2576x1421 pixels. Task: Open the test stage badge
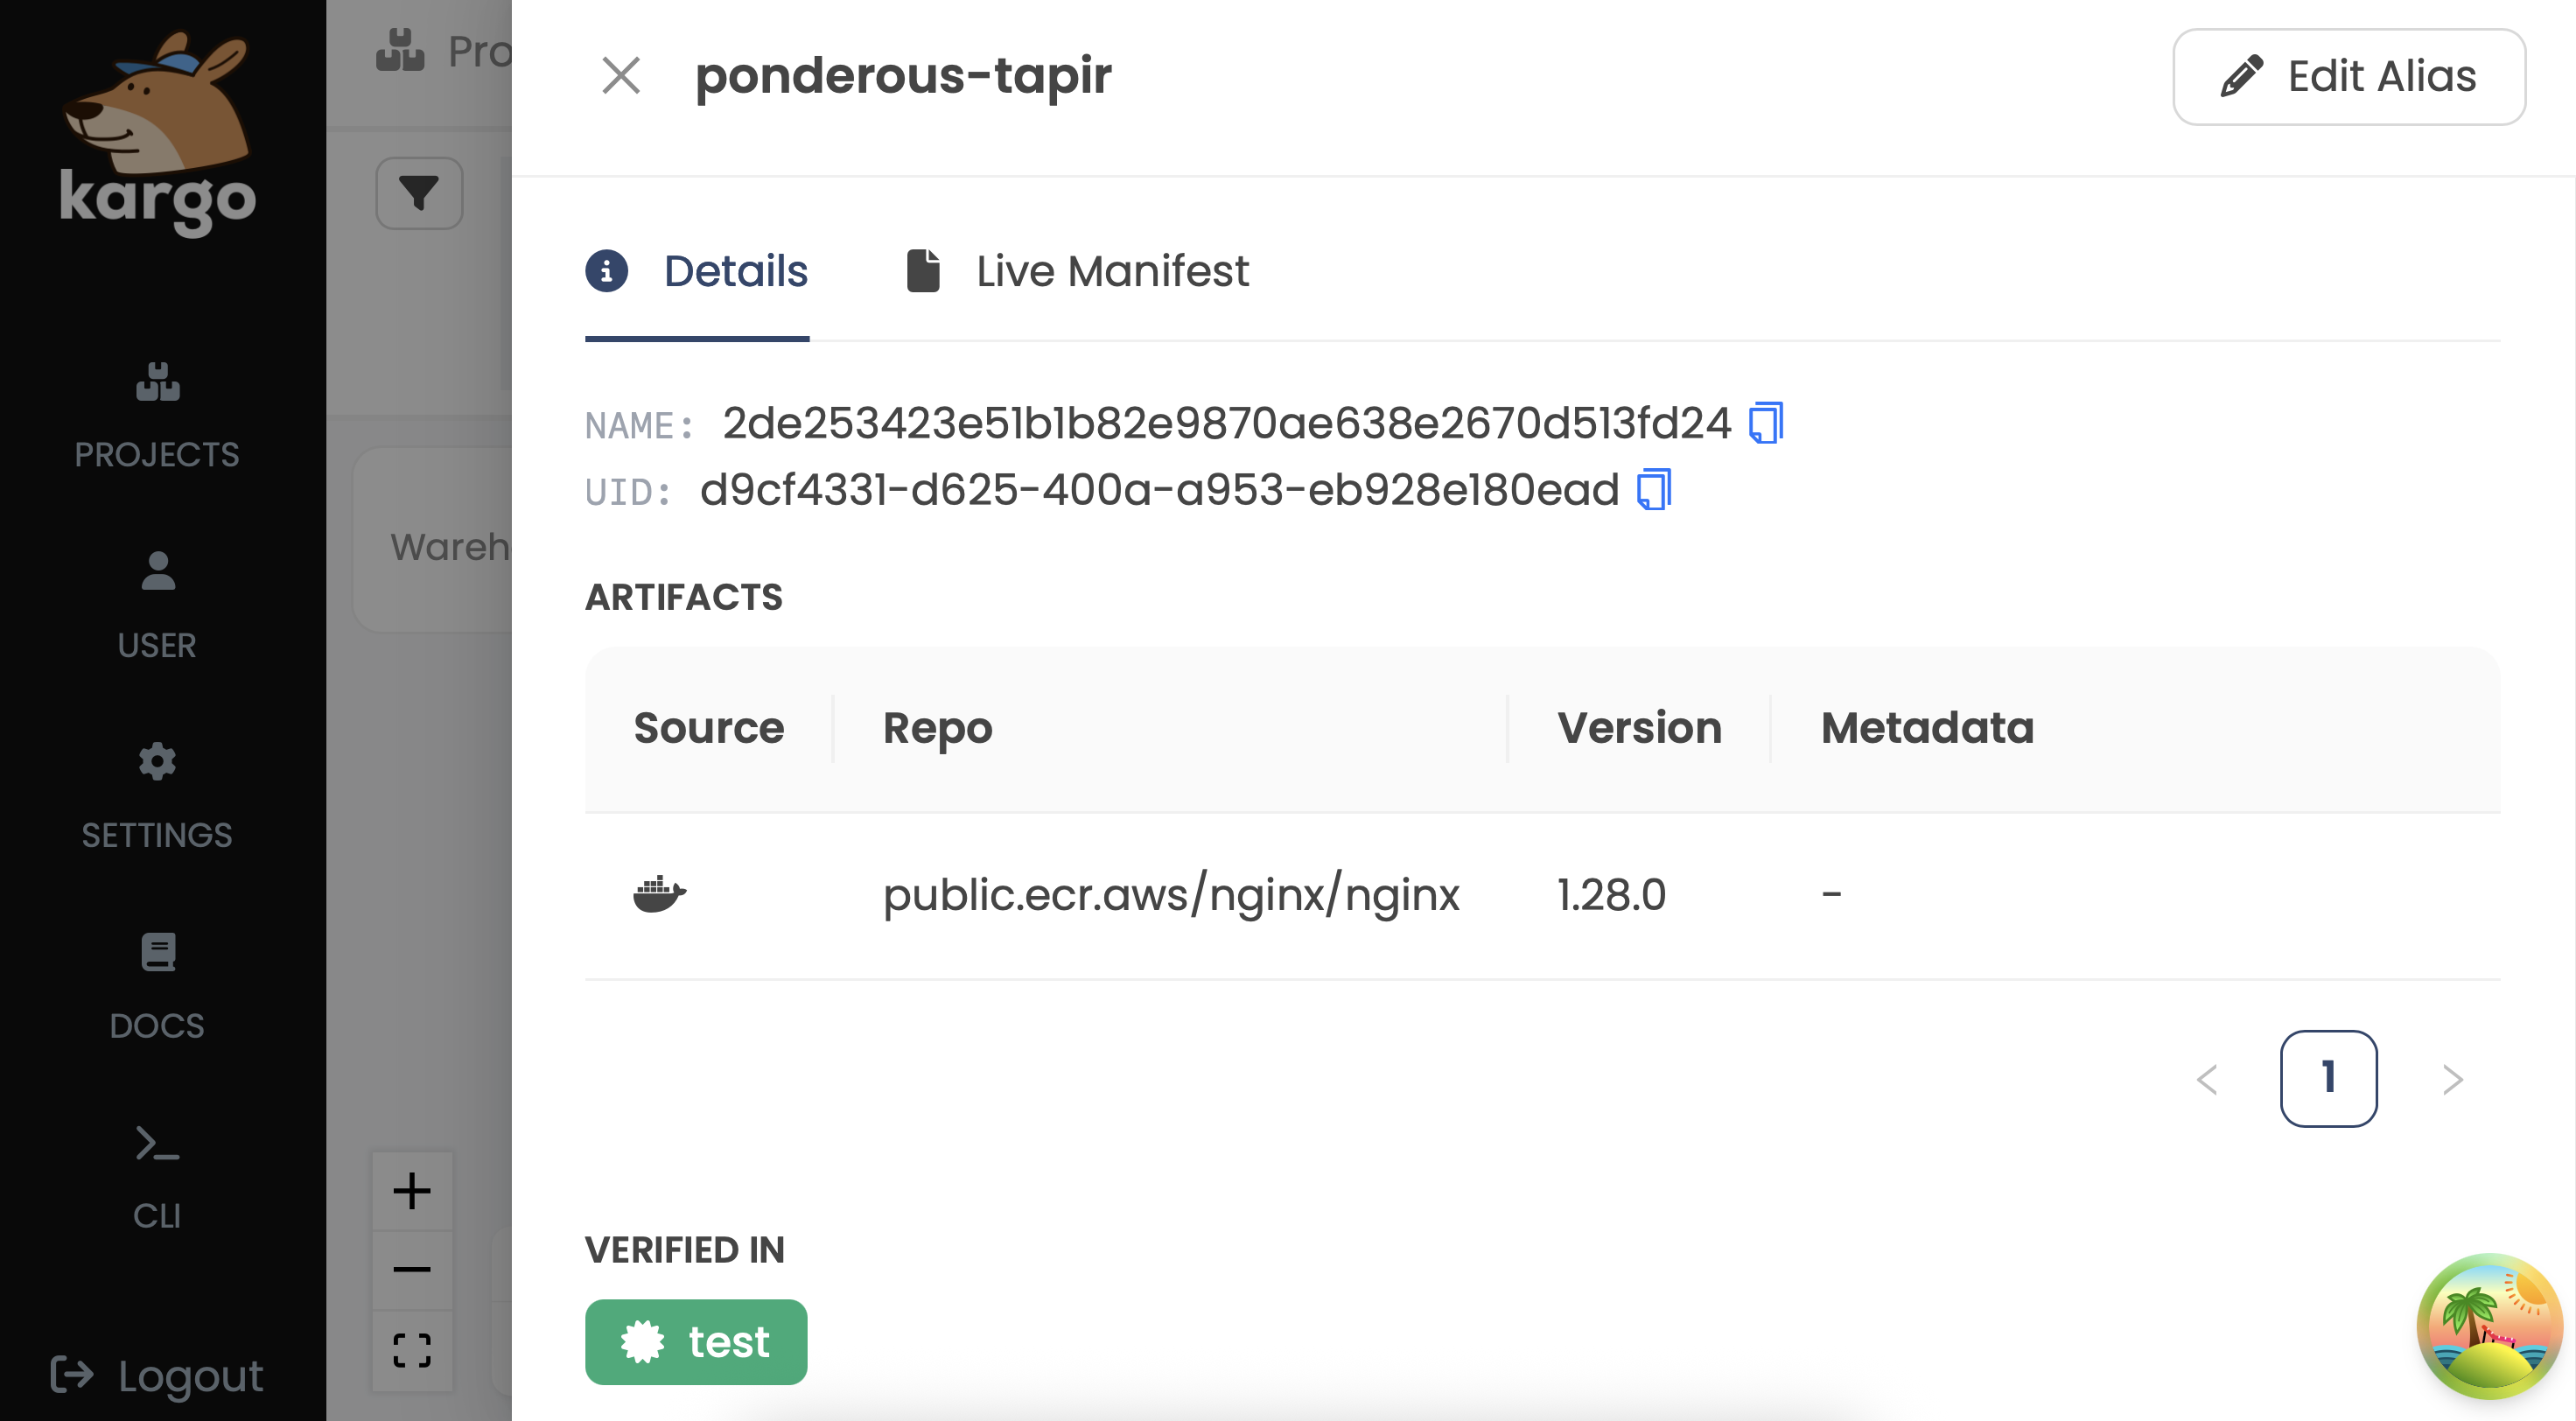[696, 1342]
